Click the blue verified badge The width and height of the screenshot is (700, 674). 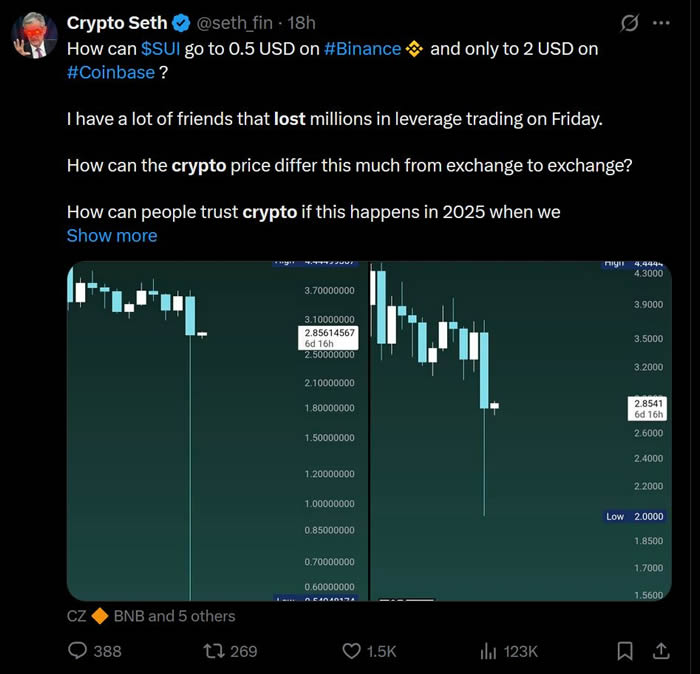182,23
